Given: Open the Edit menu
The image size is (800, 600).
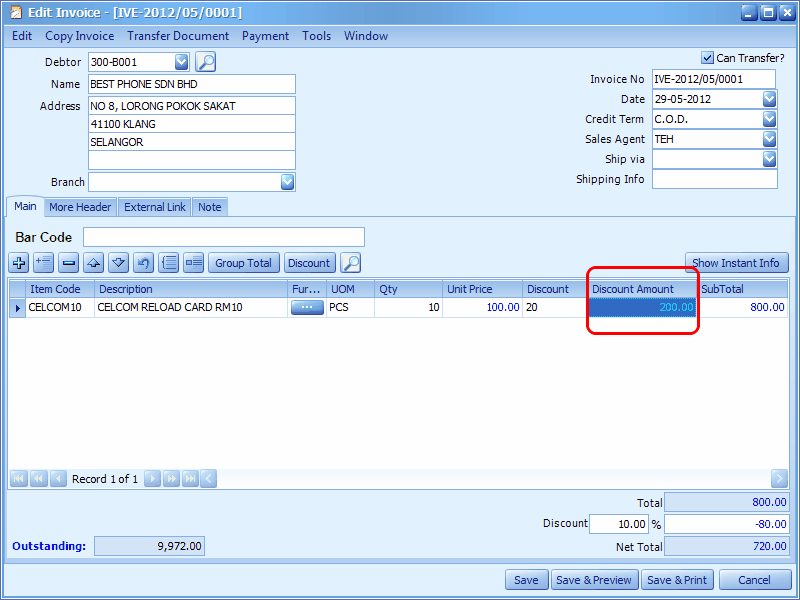Looking at the screenshot, I should (x=22, y=36).
